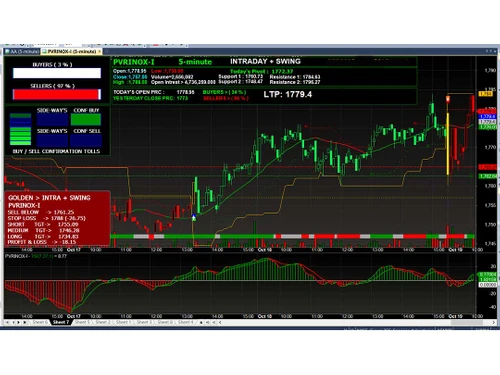The width and height of the screenshot is (500, 375).
Task: Click YESTERDAY CLOSE PRC: 1773 text
Action: pyautogui.click(x=151, y=98)
